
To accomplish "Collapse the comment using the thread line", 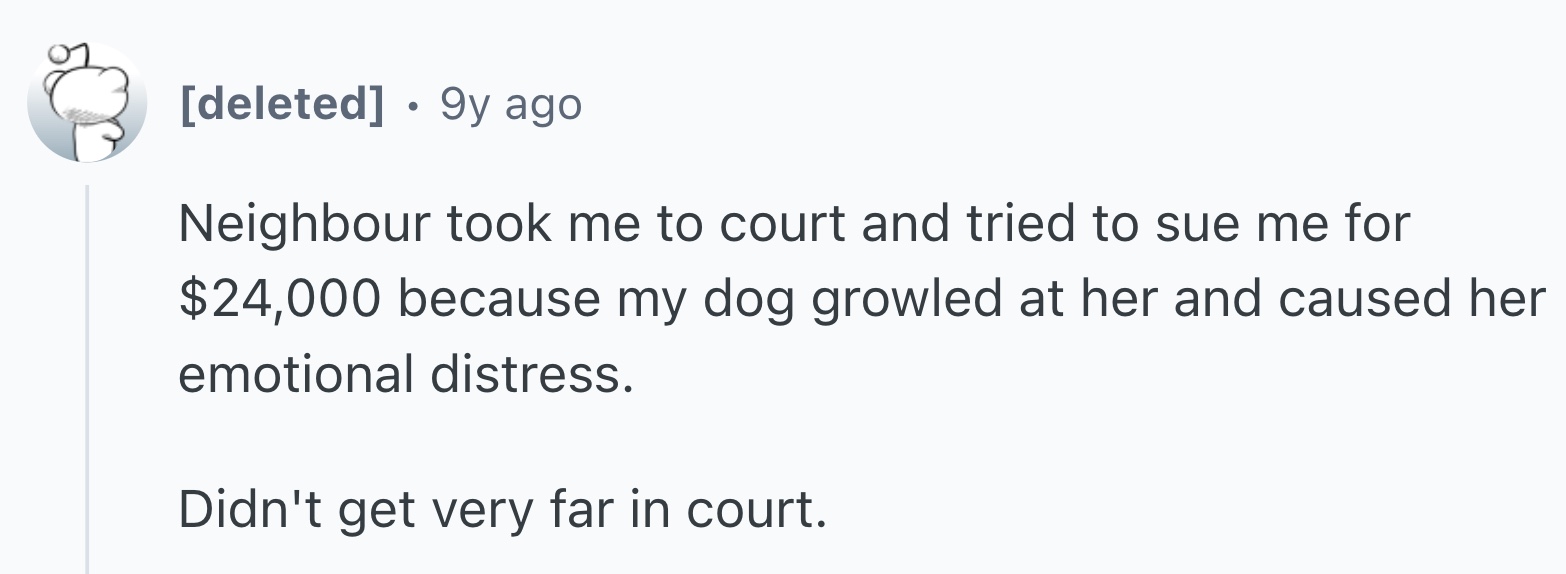I will 87,380.
